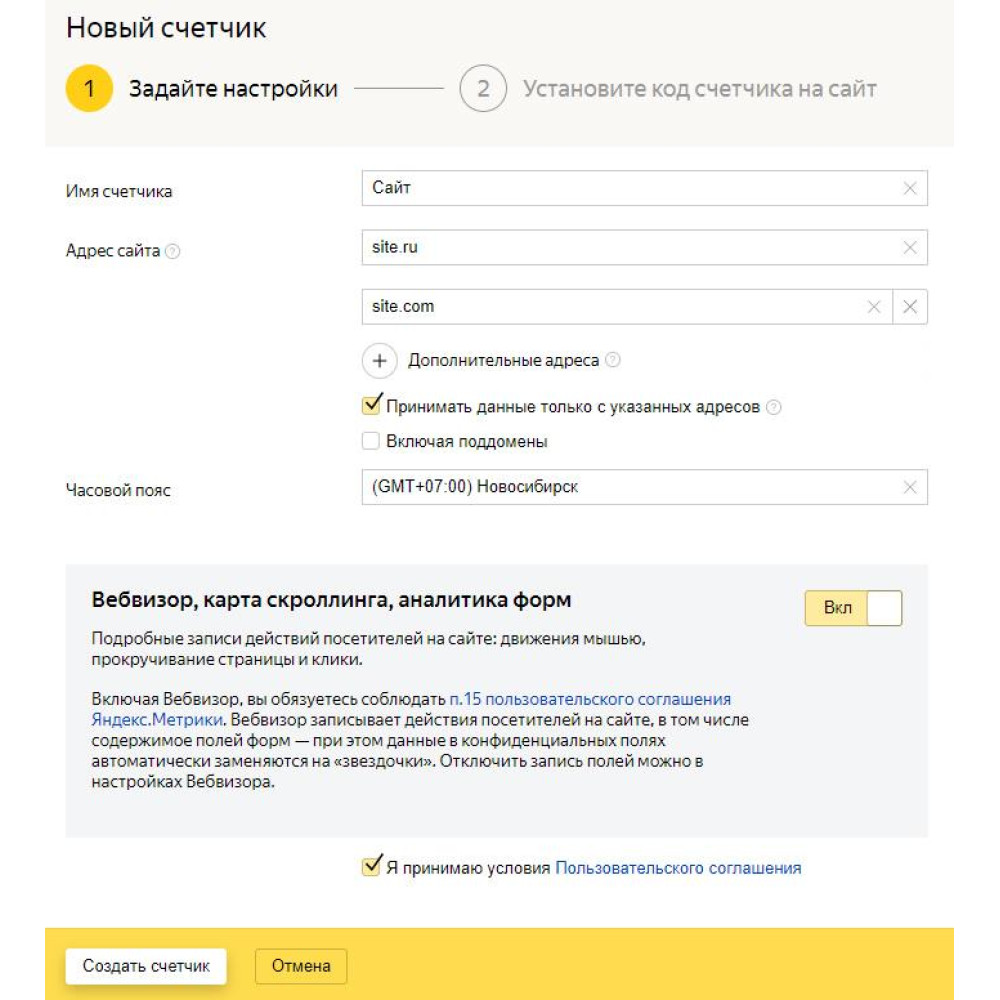Clear the counter name field
The height and width of the screenshot is (1000, 1000).
point(909,188)
